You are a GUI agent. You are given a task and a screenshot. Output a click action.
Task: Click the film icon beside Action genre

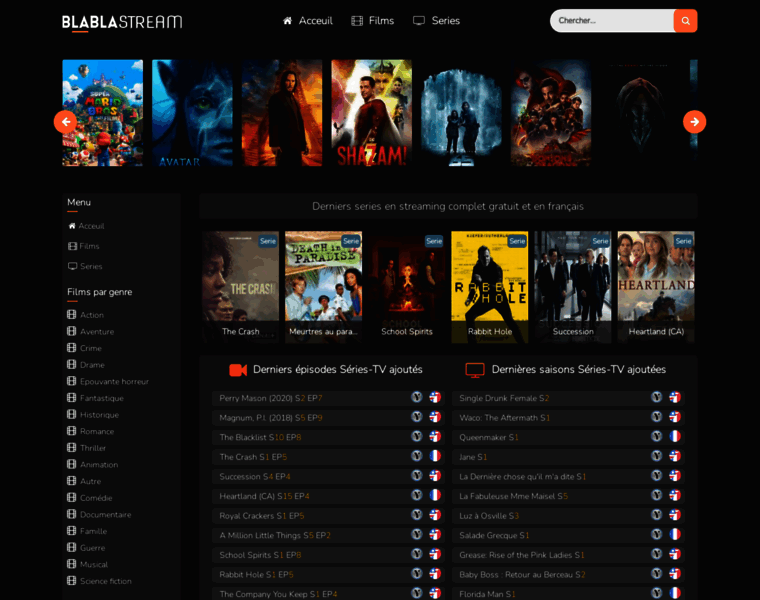click(x=72, y=315)
